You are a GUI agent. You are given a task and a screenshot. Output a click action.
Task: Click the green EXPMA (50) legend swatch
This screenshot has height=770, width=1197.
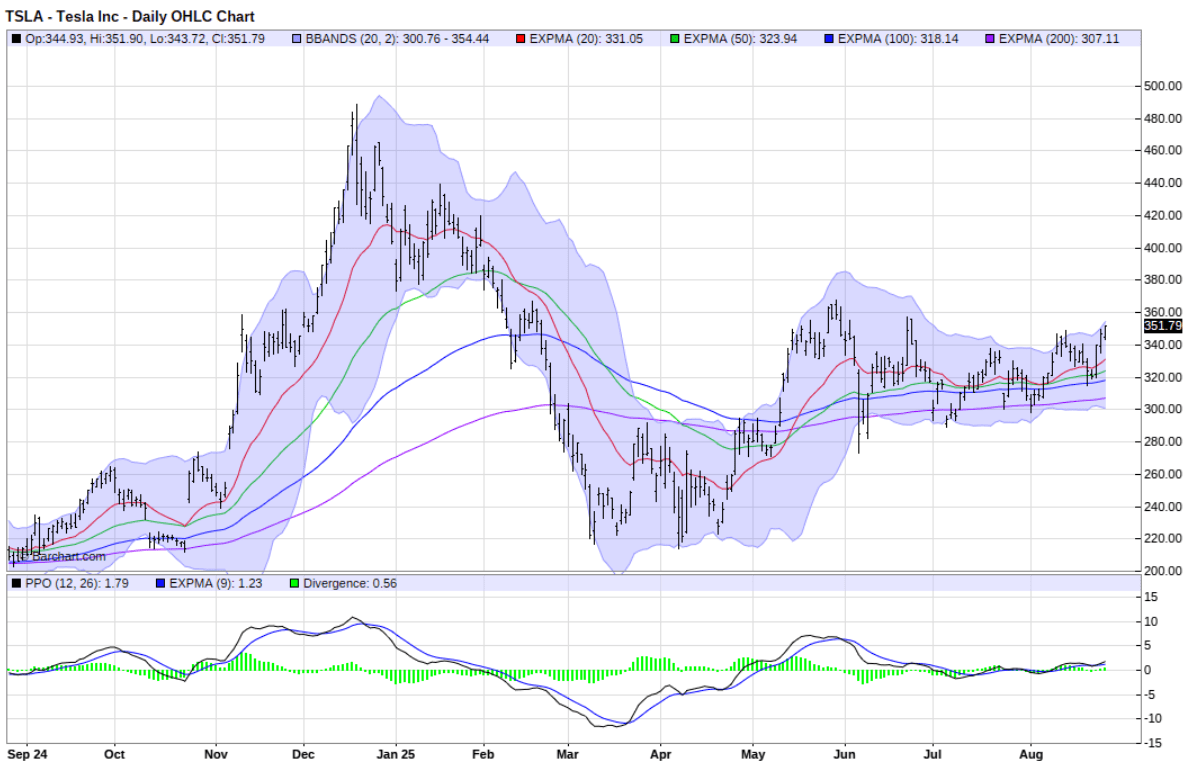675,39
